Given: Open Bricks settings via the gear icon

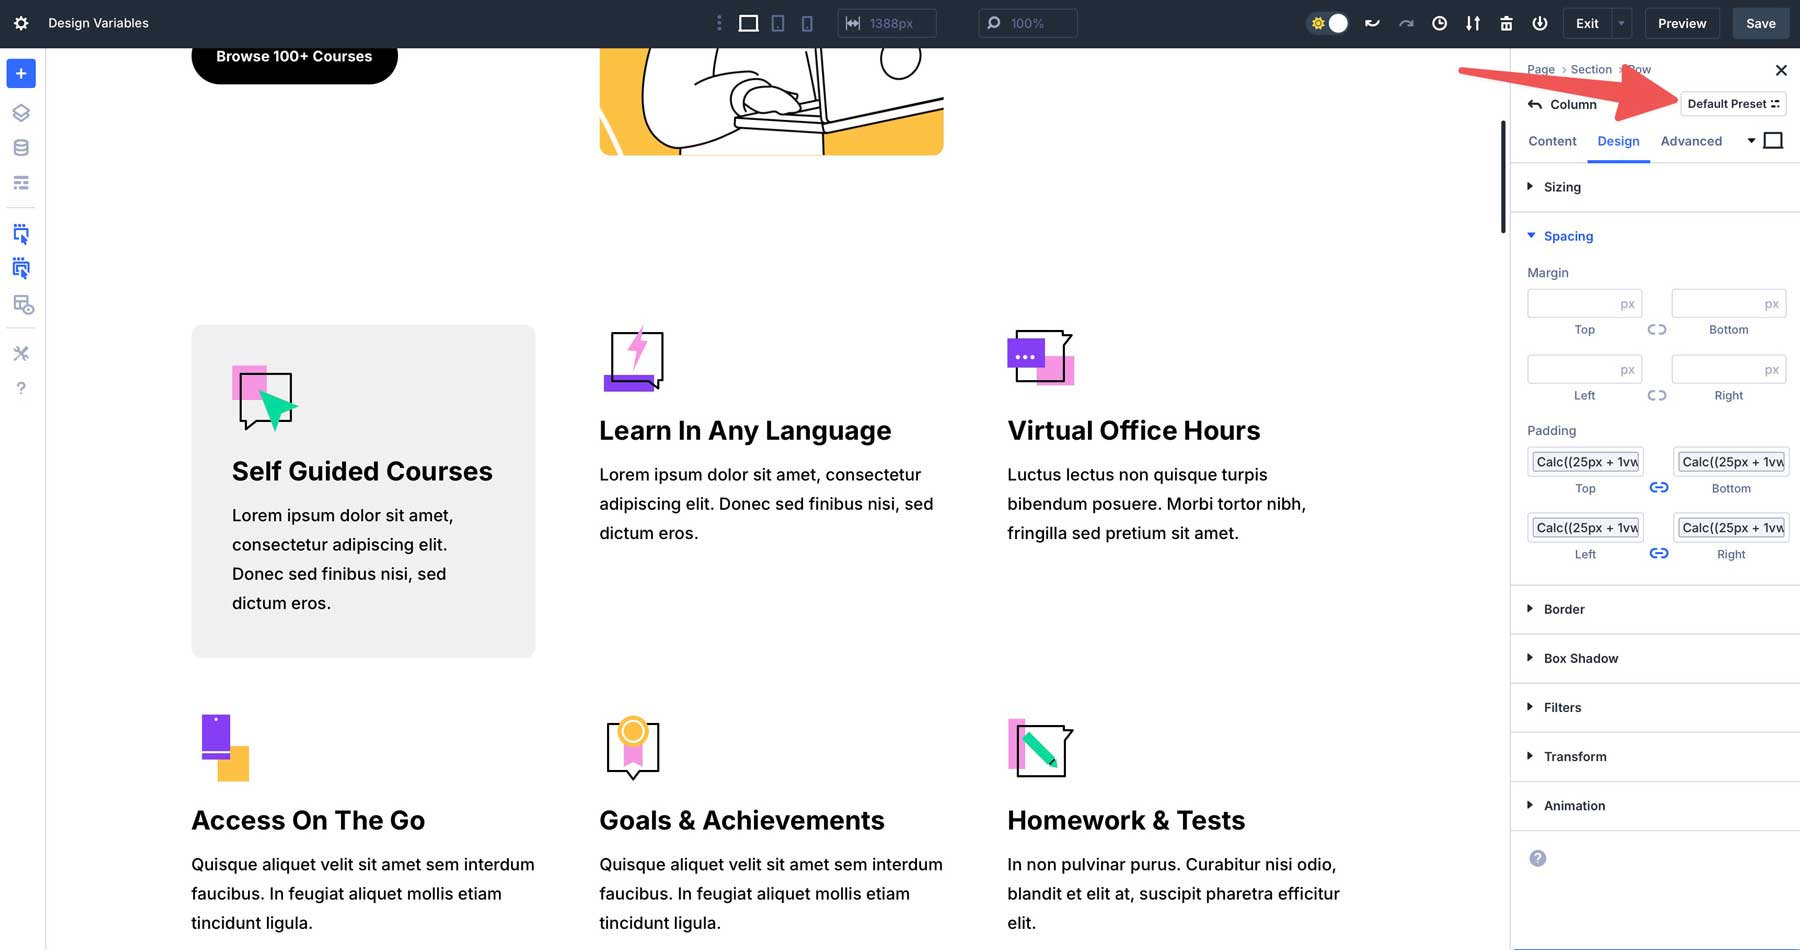Looking at the screenshot, I should [21, 22].
